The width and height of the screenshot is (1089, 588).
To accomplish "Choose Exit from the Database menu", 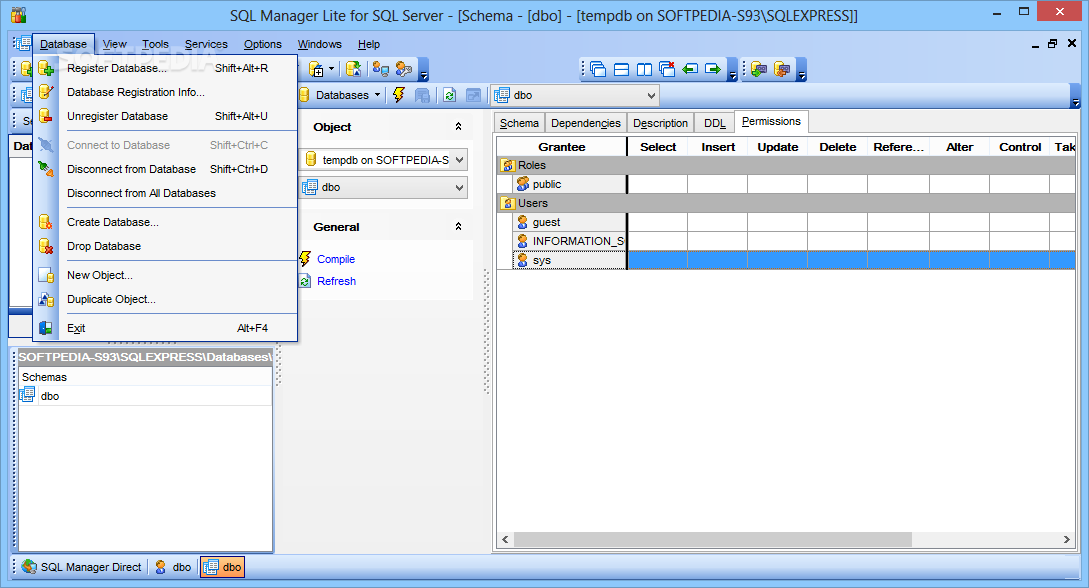I will click(x=165, y=328).
